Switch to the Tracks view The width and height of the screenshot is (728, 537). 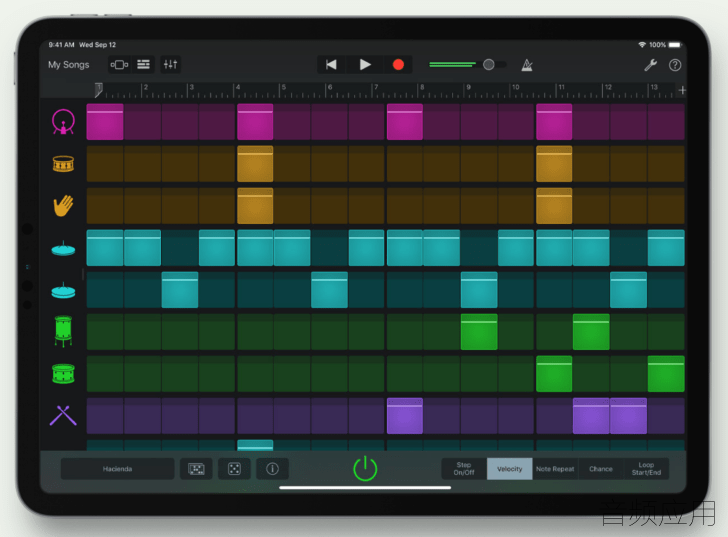coord(143,65)
